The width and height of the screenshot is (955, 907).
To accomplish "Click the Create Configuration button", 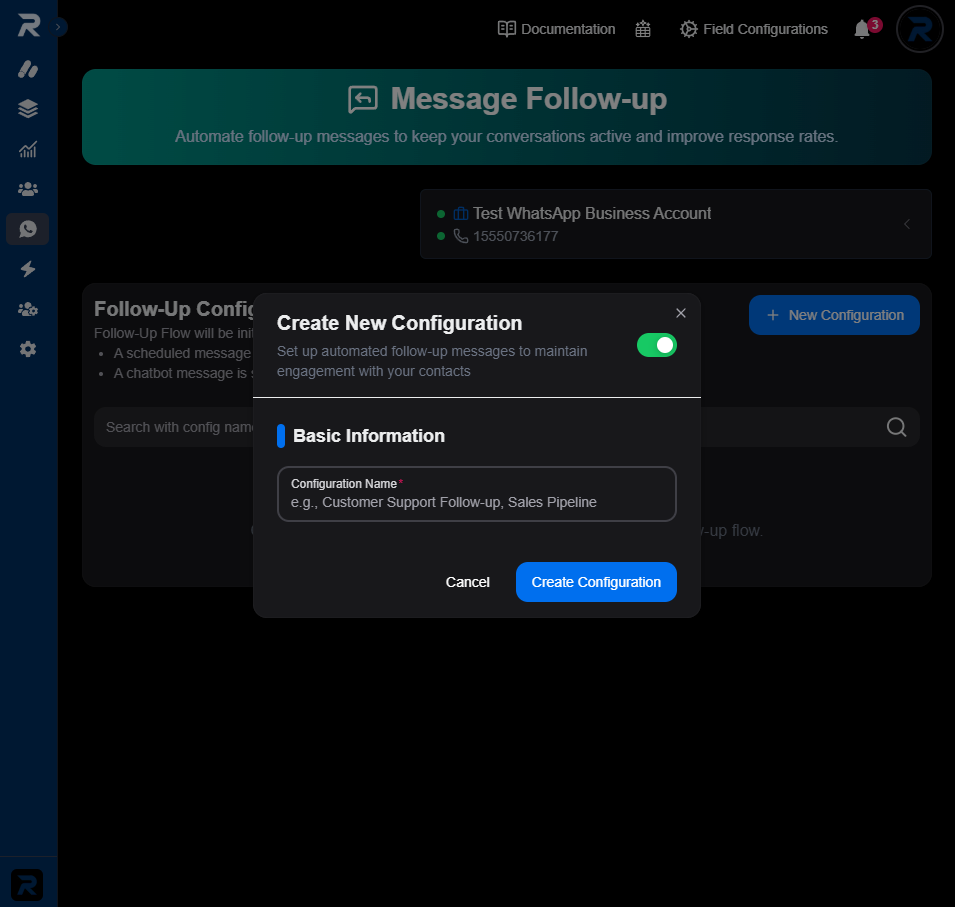I will coord(596,582).
